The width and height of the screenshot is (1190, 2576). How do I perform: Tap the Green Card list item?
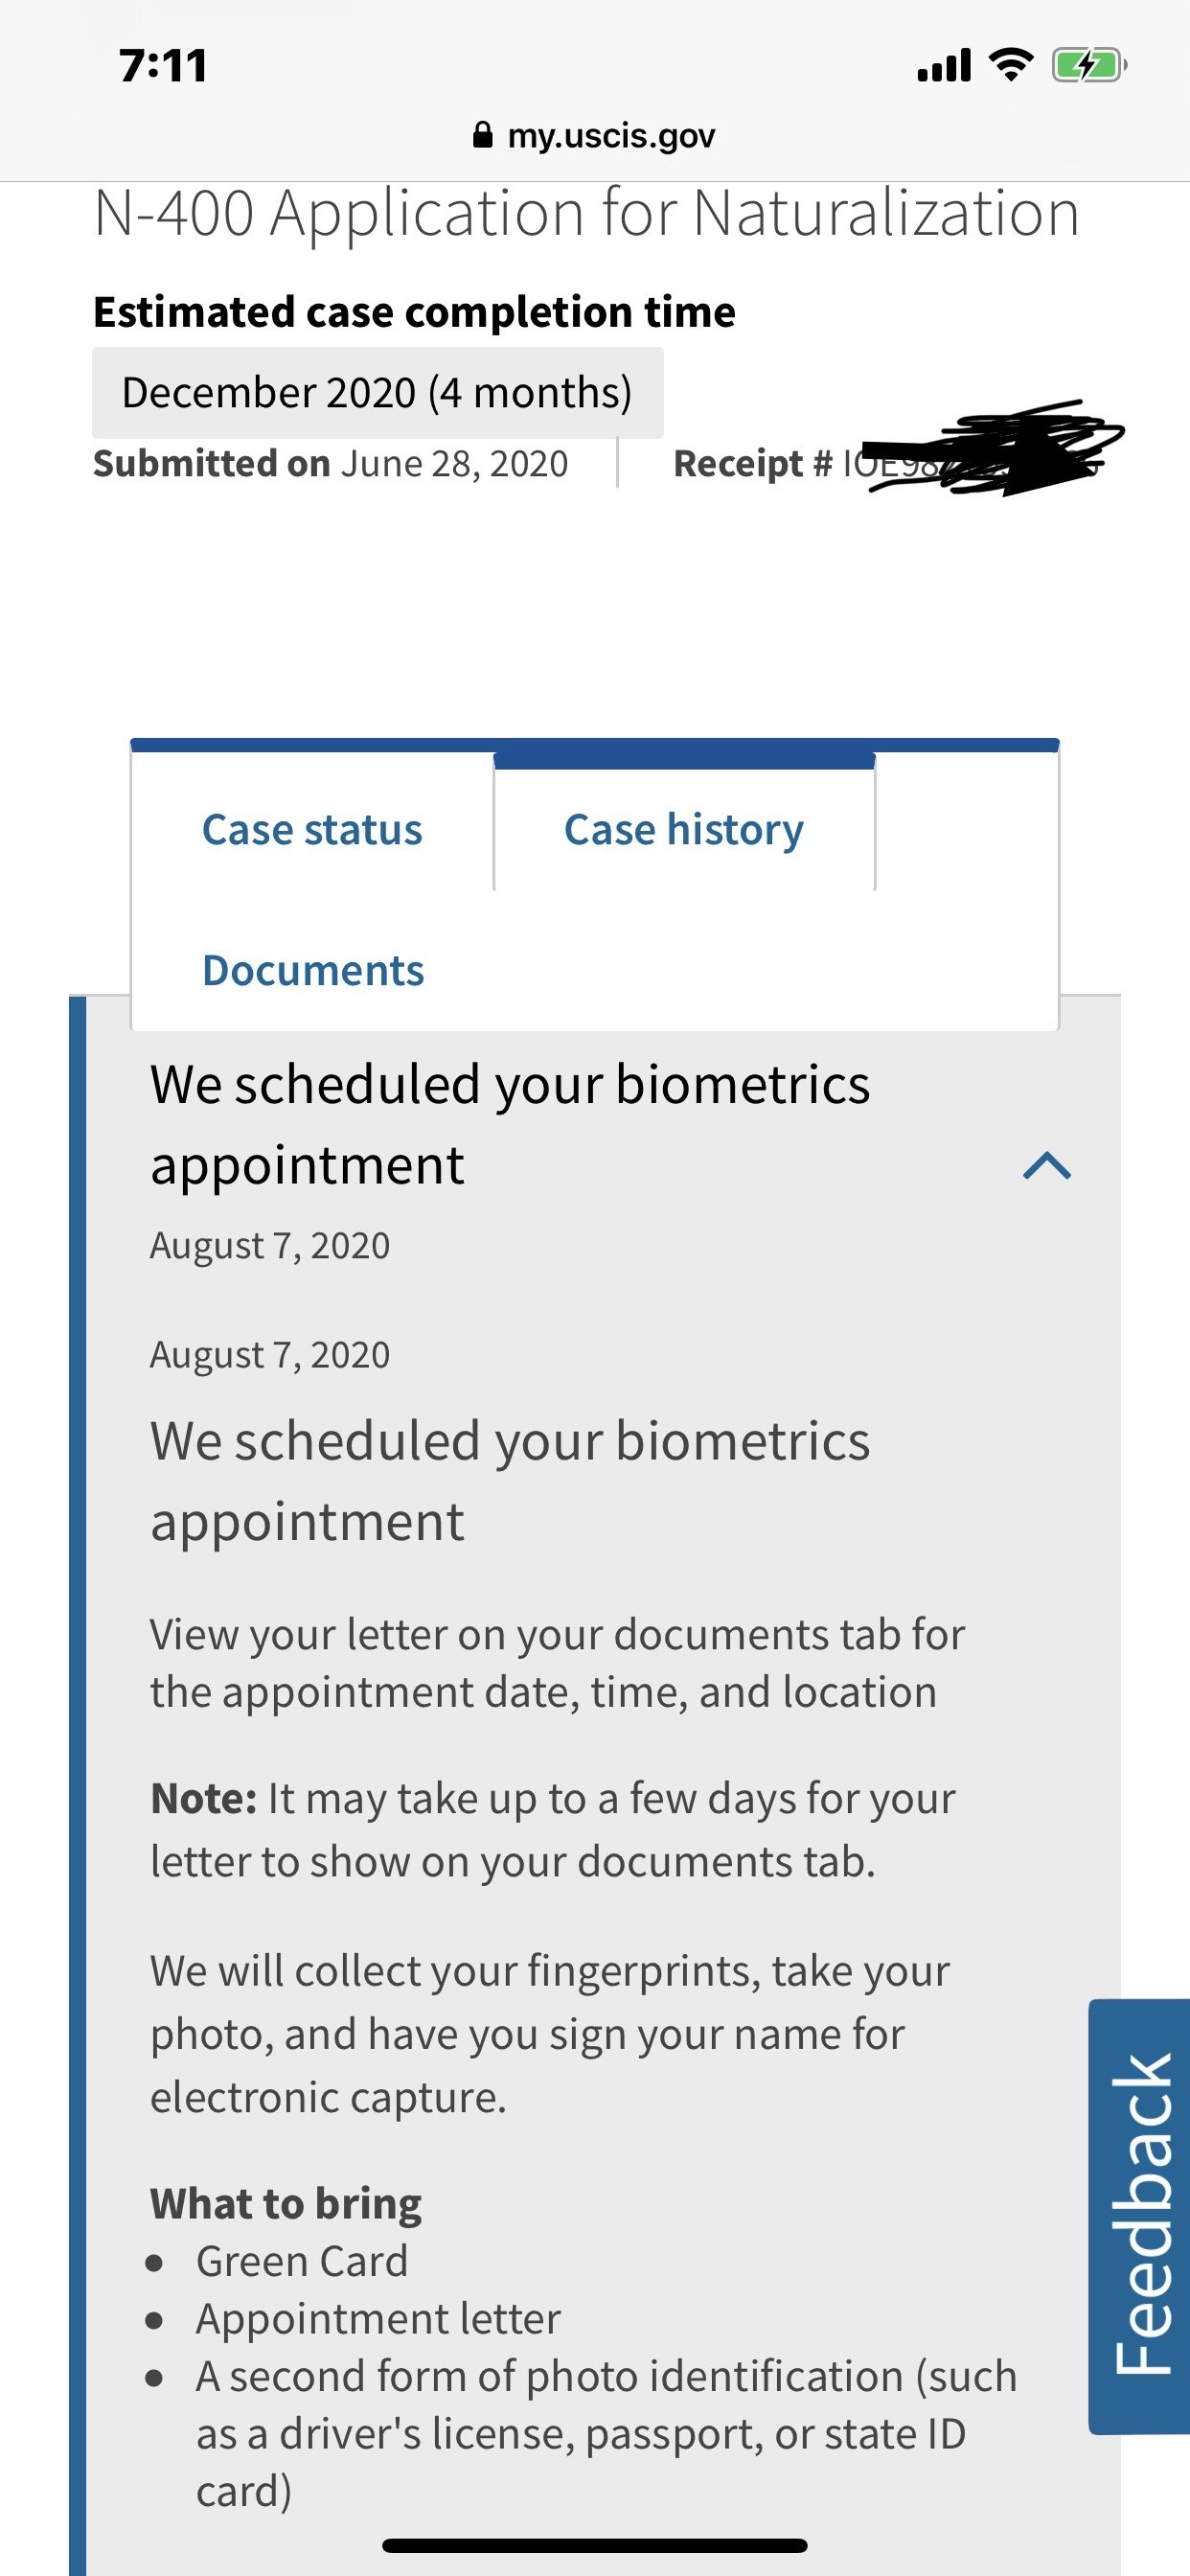302,2261
